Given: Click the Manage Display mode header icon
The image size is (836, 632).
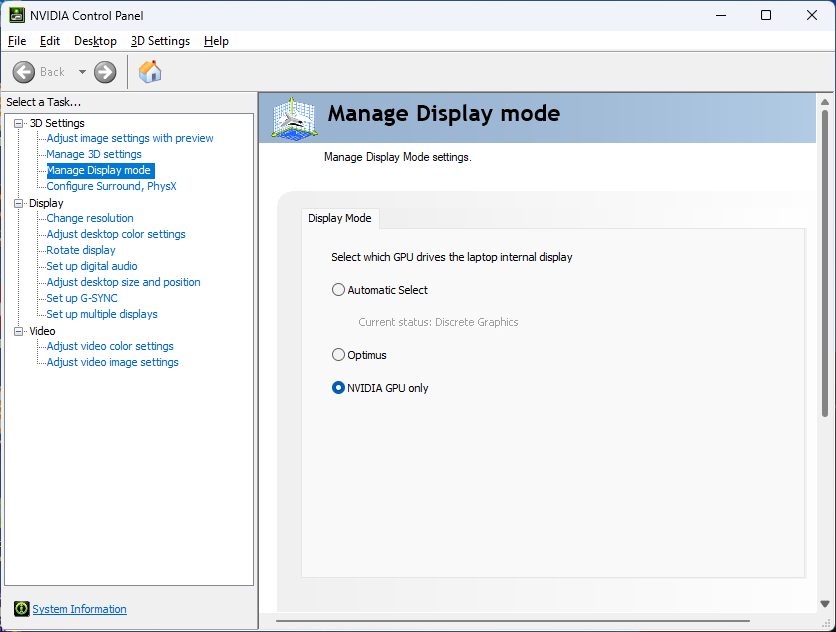Looking at the screenshot, I should [x=293, y=118].
